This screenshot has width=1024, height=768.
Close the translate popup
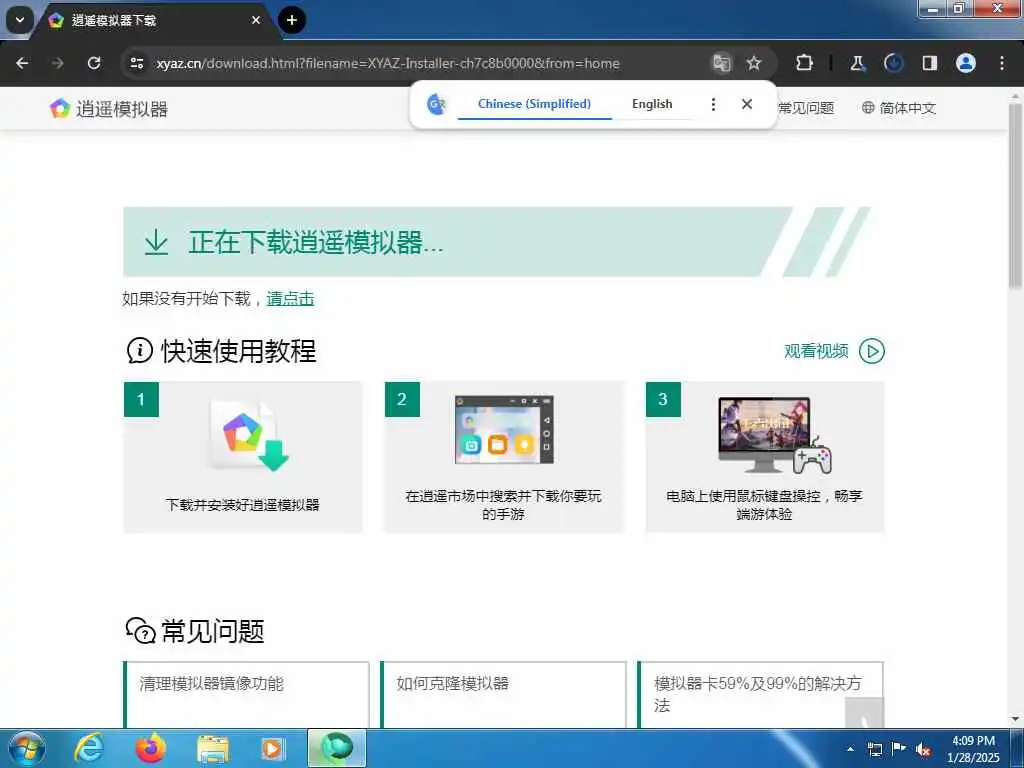(747, 104)
